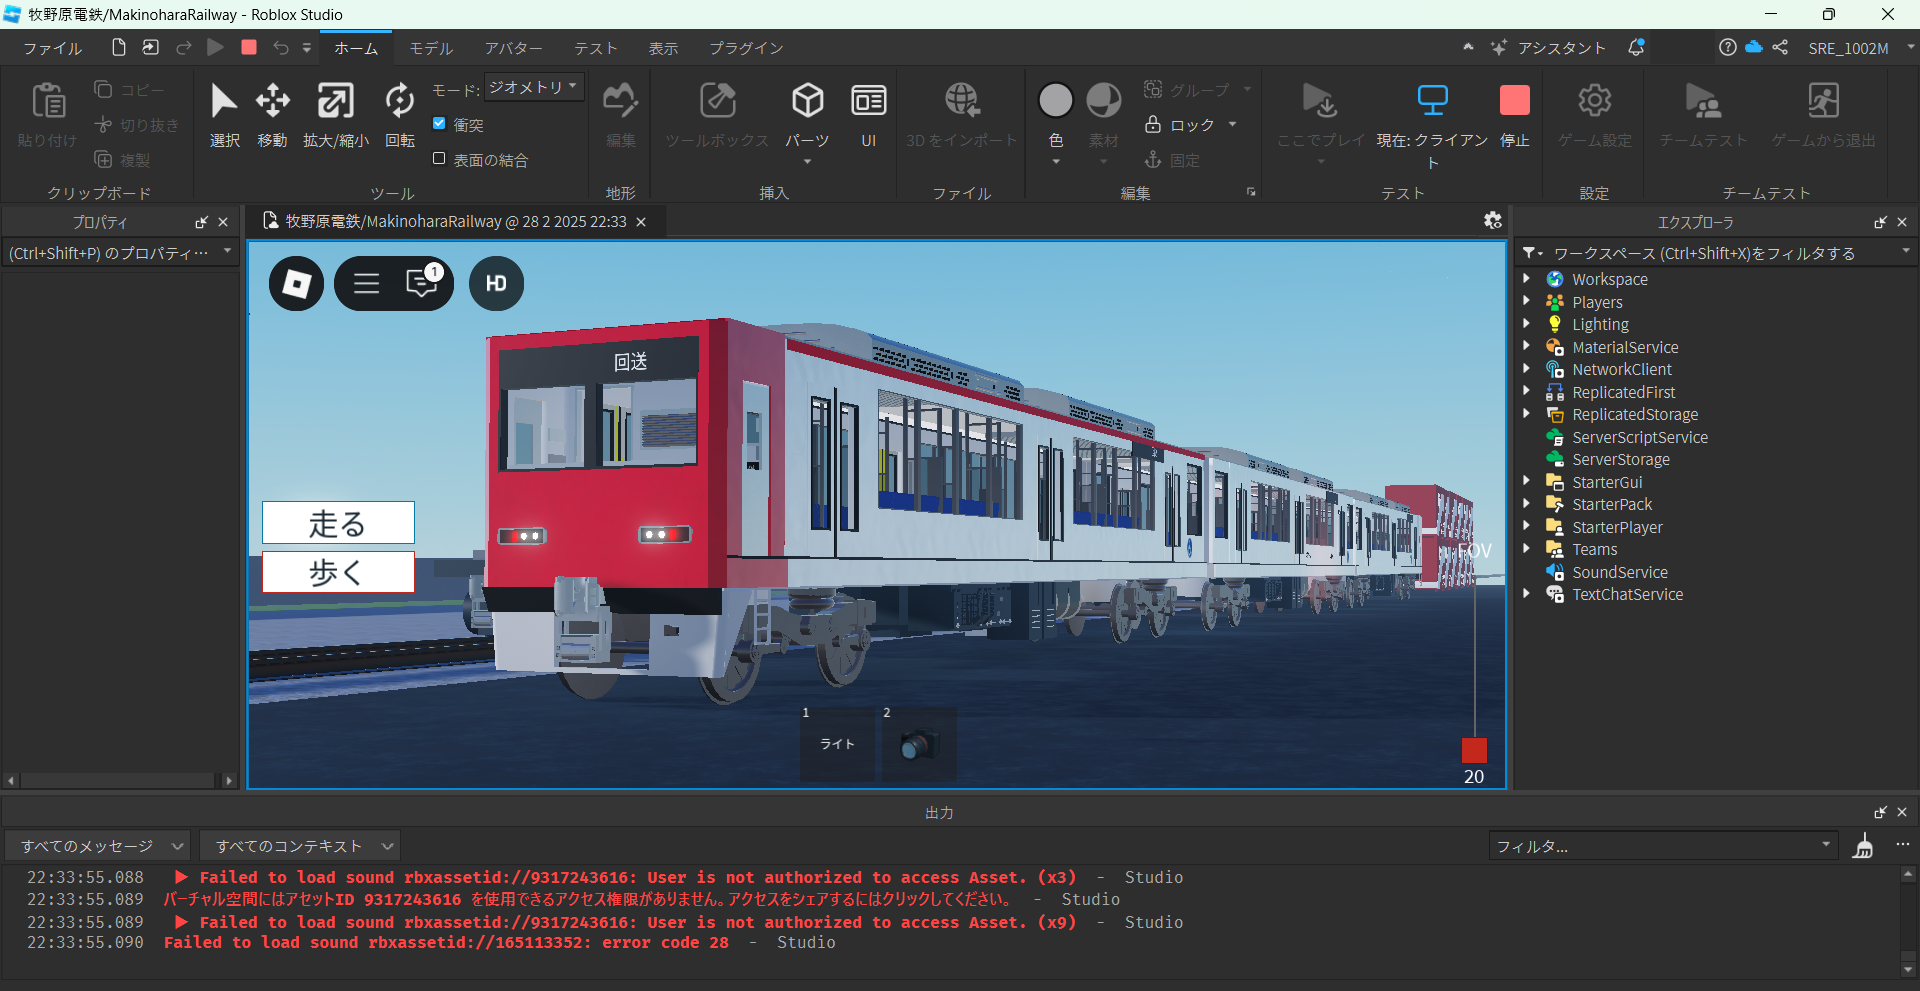Click the top-bar red stop square
The height and width of the screenshot is (991, 1920).
coord(249,47)
